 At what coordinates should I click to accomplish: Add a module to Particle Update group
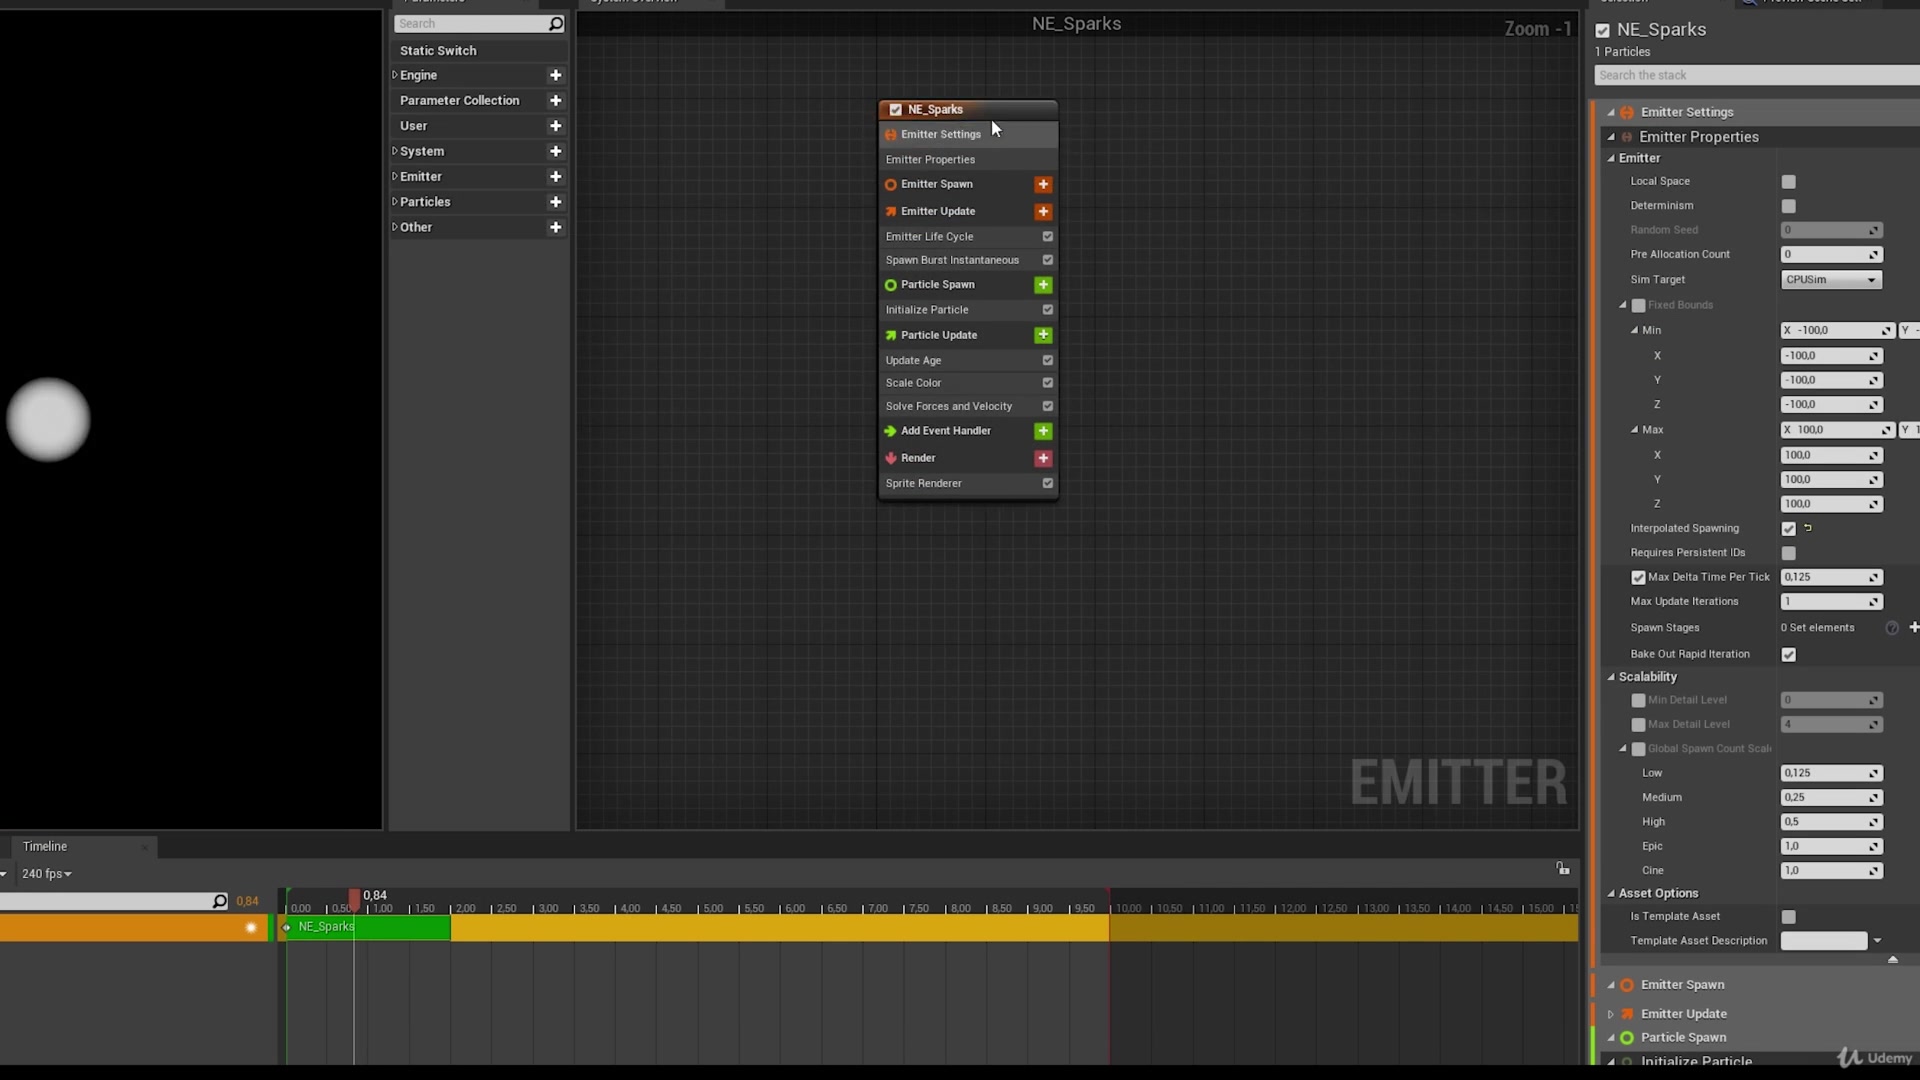[x=1043, y=335]
